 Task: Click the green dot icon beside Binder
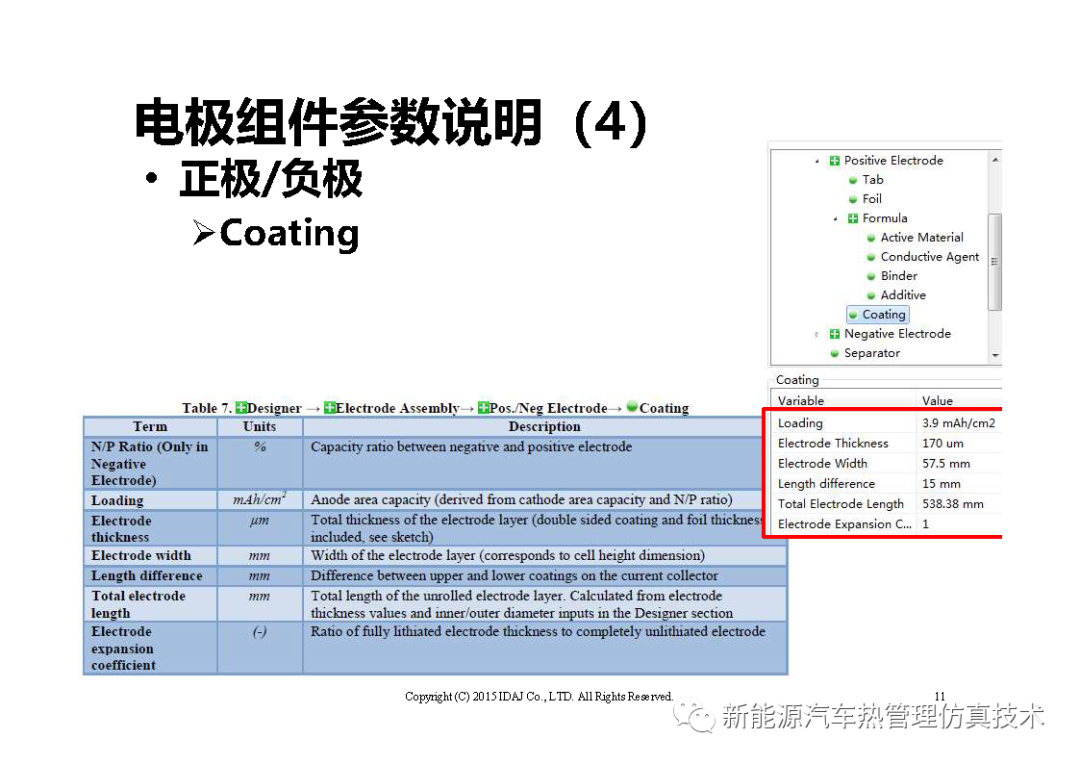(x=871, y=277)
